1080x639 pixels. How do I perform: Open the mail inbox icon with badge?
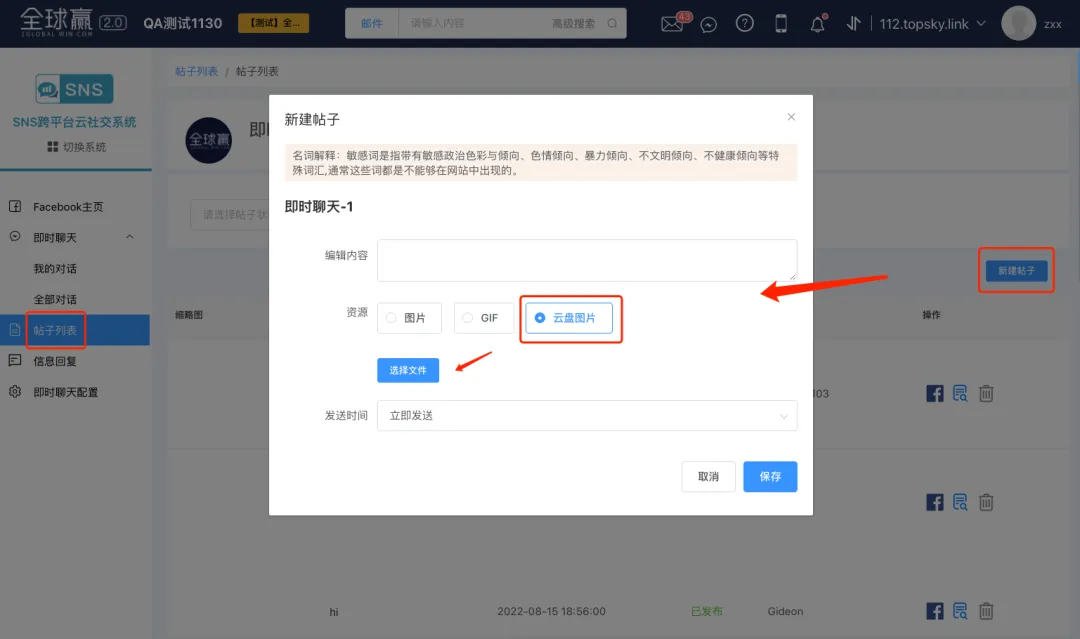(673, 25)
